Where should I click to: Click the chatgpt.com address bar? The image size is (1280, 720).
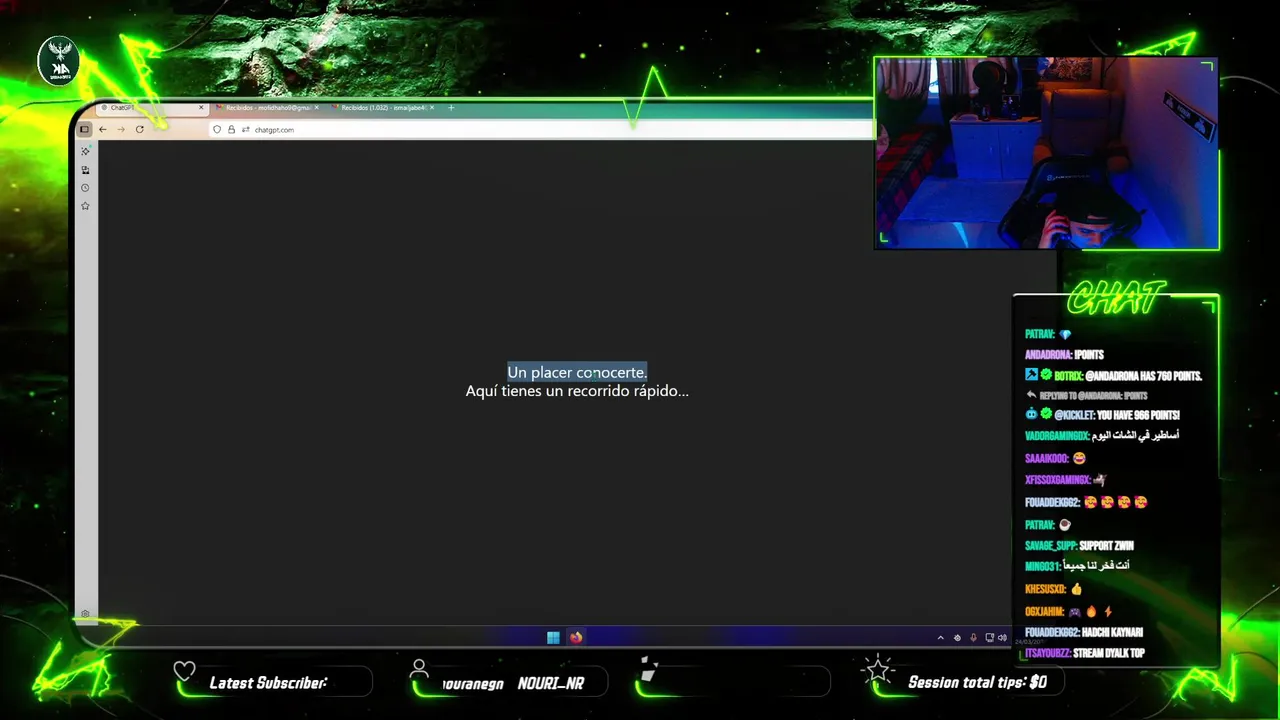(540, 129)
